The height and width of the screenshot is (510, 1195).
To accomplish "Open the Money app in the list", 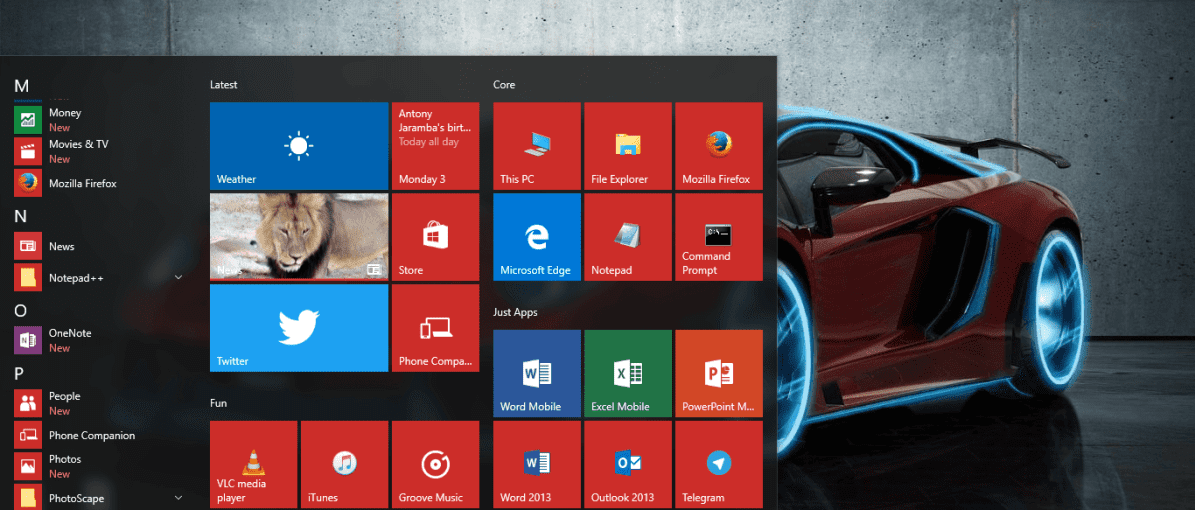I will point(99,120).
